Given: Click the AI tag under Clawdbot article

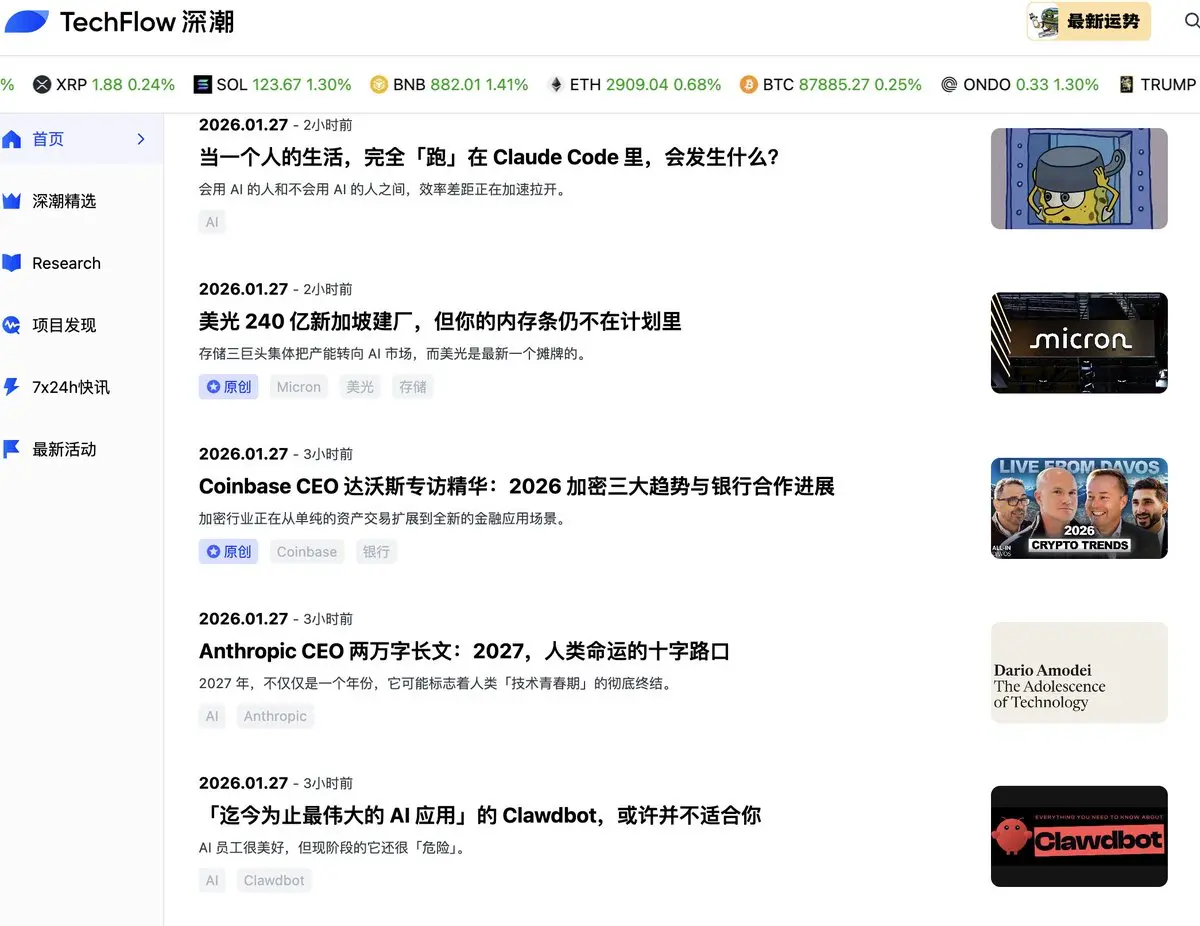Looking at the screenshot, I should [x=212, y=880].
